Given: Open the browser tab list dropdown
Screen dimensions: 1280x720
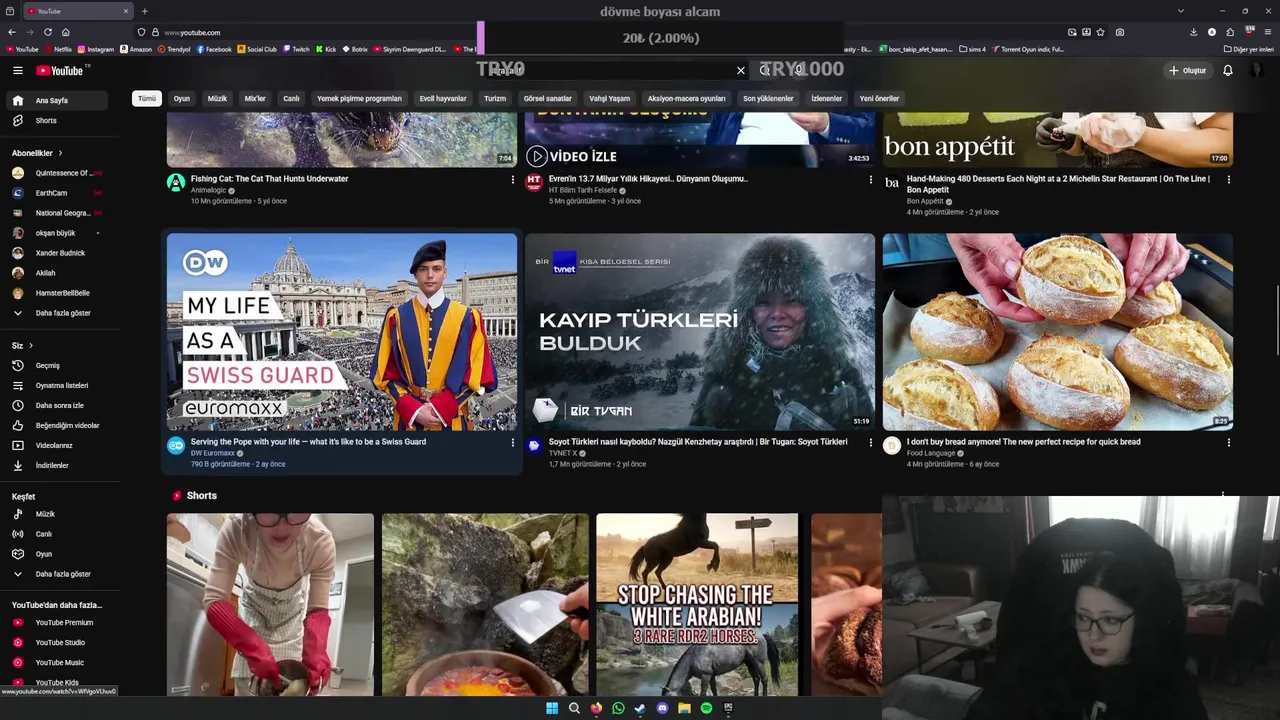Looking at the screenshot, I should (x=1181, y=11).
